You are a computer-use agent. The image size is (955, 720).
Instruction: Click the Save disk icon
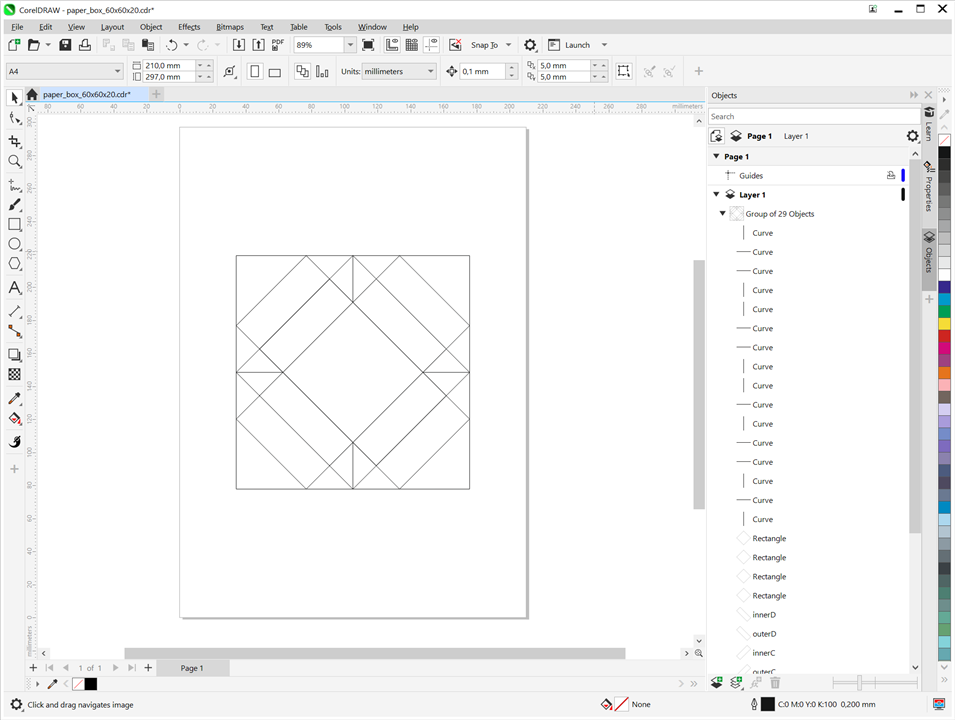coord(65,45)
